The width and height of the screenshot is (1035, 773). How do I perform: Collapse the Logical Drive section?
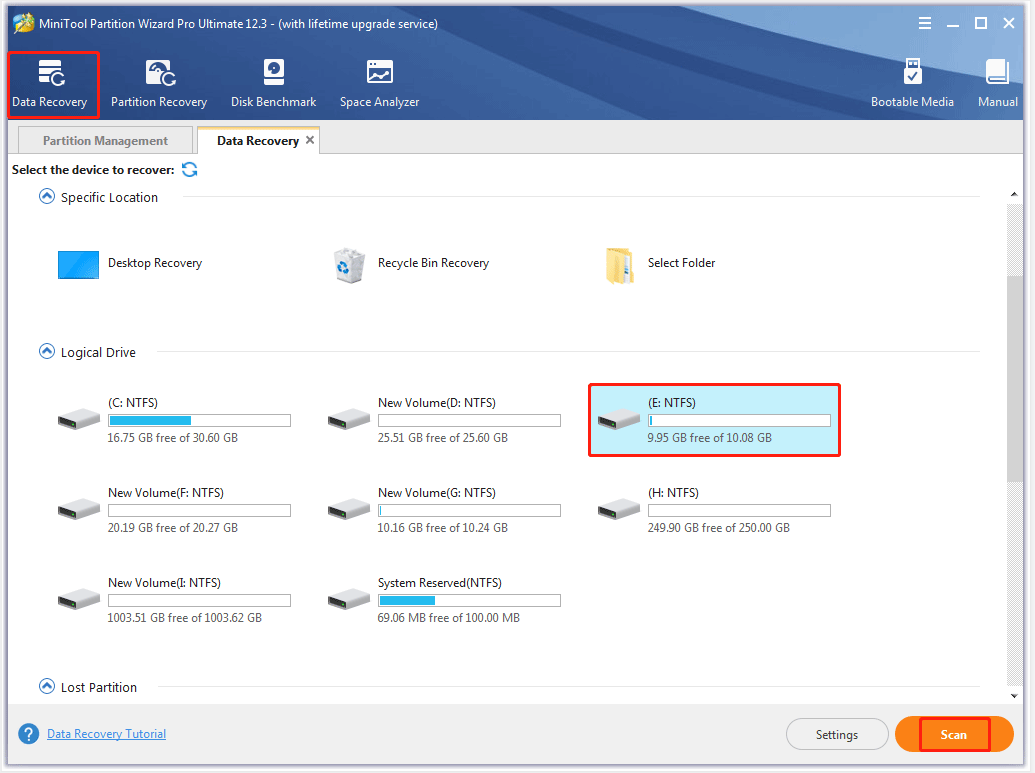(x=47, y=352)
